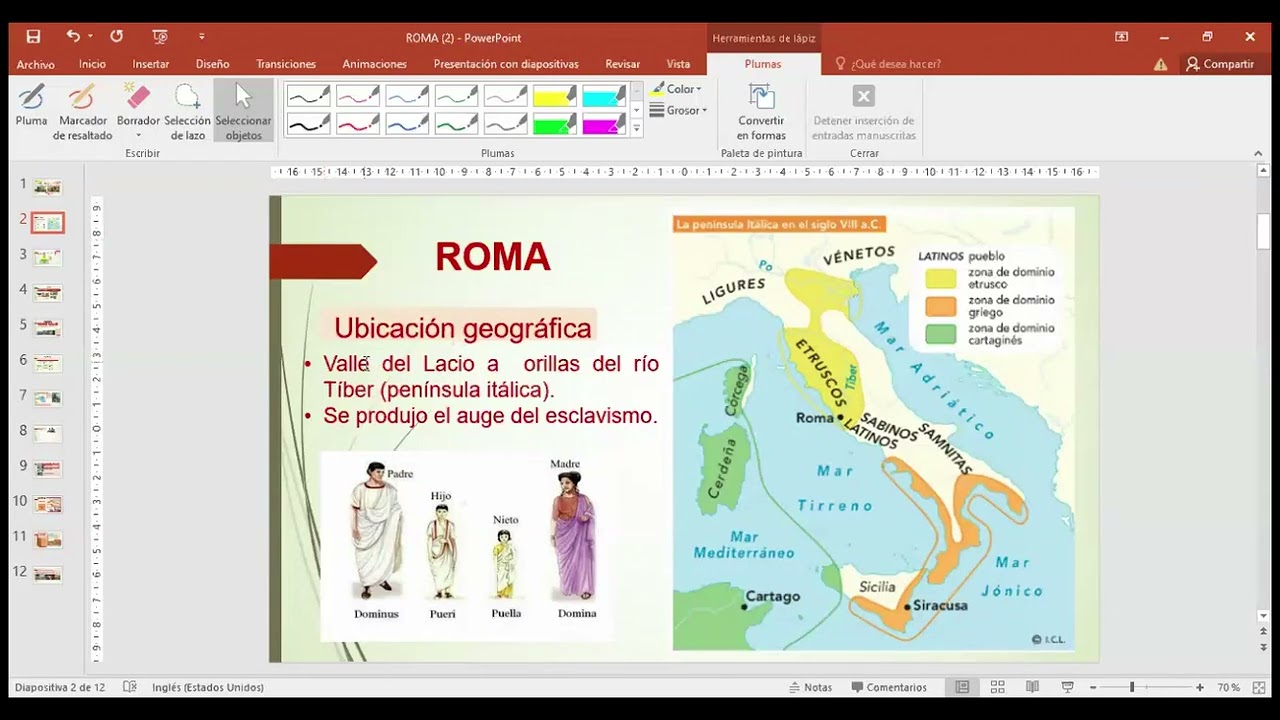The image size is (1280, 720).
Task: Select slide 12 thumbnail
Action: [47, 575]
